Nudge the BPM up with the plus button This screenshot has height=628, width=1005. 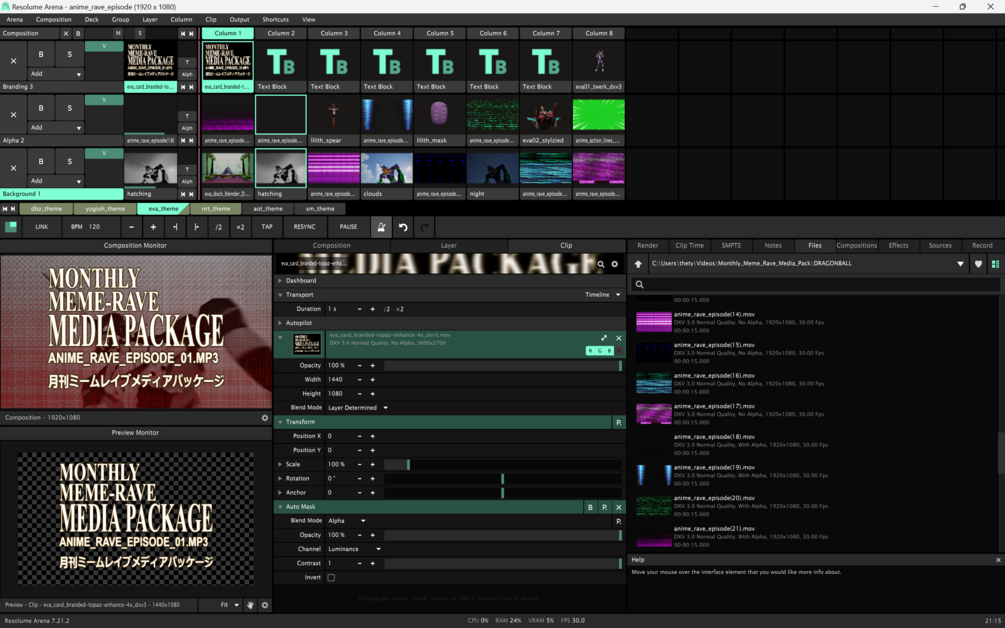pyautogui.click(x=153, y=227)
